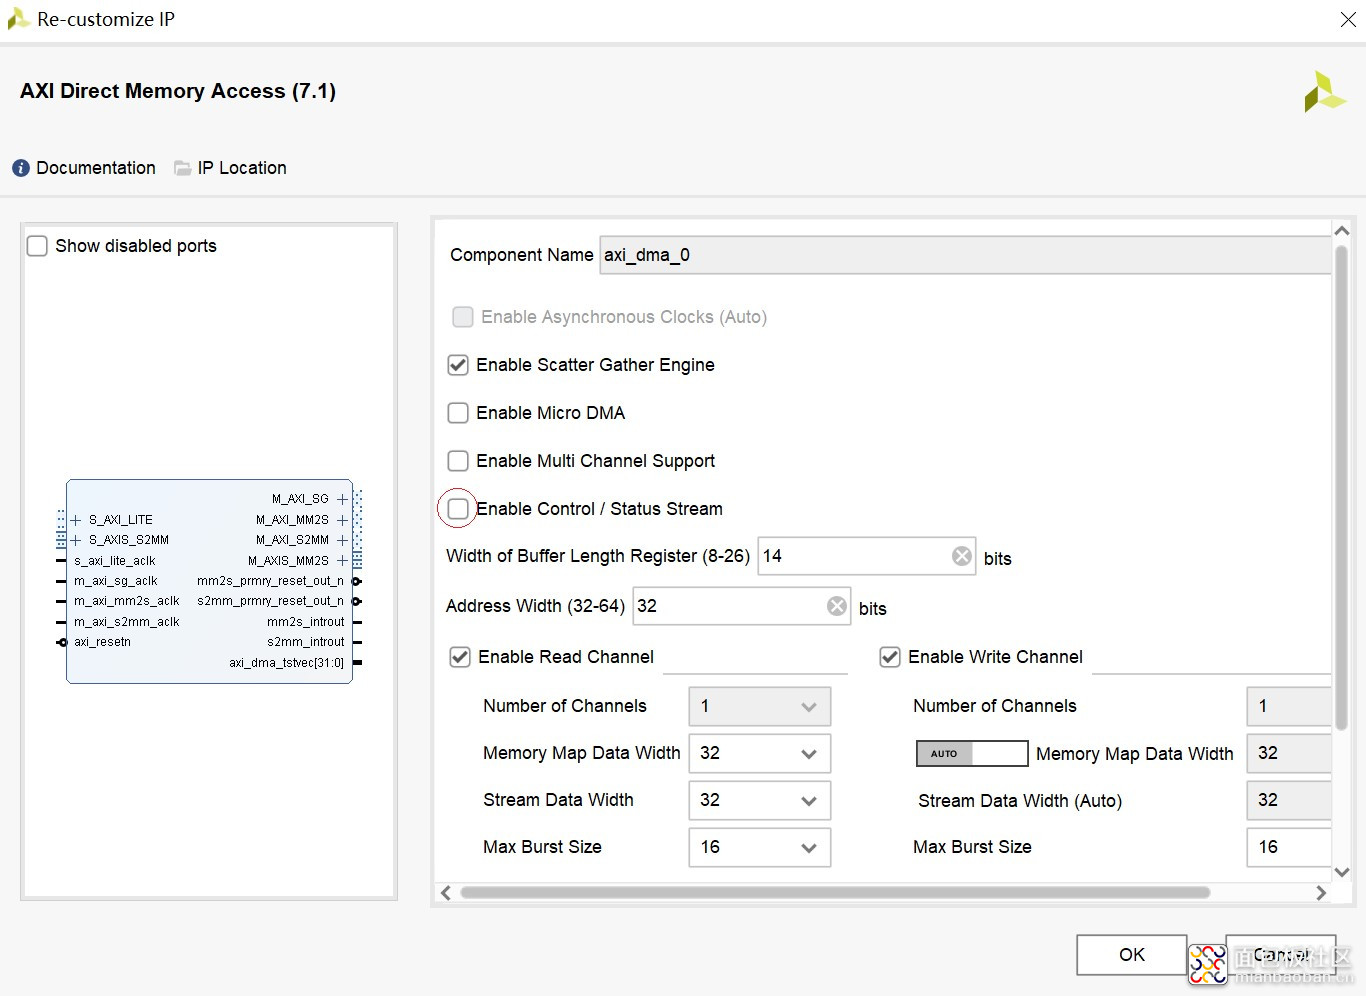
Task: Toggle Show disabled ports checkbox
Action: click(37, 246)
